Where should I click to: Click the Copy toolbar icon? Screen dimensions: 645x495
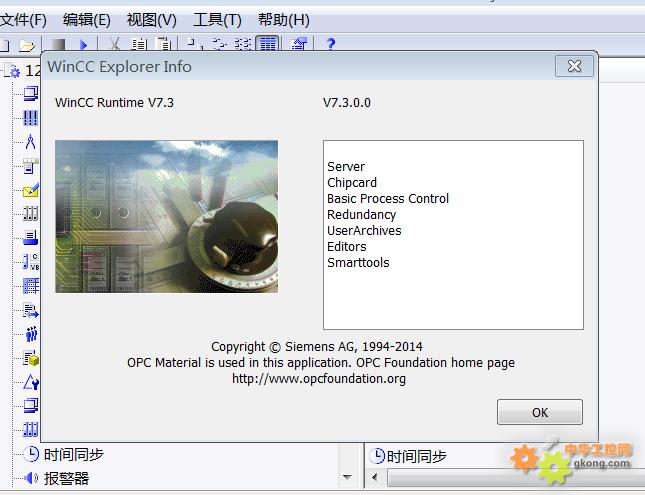[139, 44]
